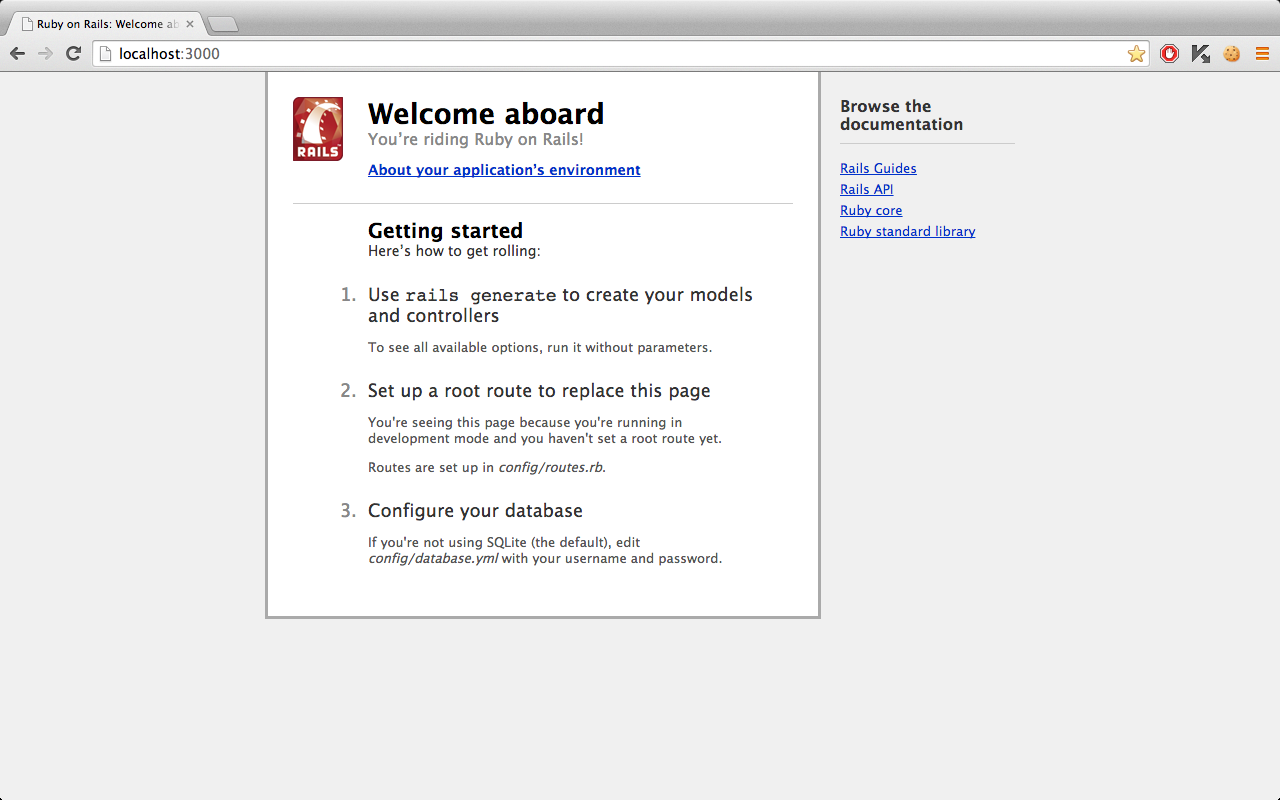Click 'Set up a root route' heading

tap(539, 391)
